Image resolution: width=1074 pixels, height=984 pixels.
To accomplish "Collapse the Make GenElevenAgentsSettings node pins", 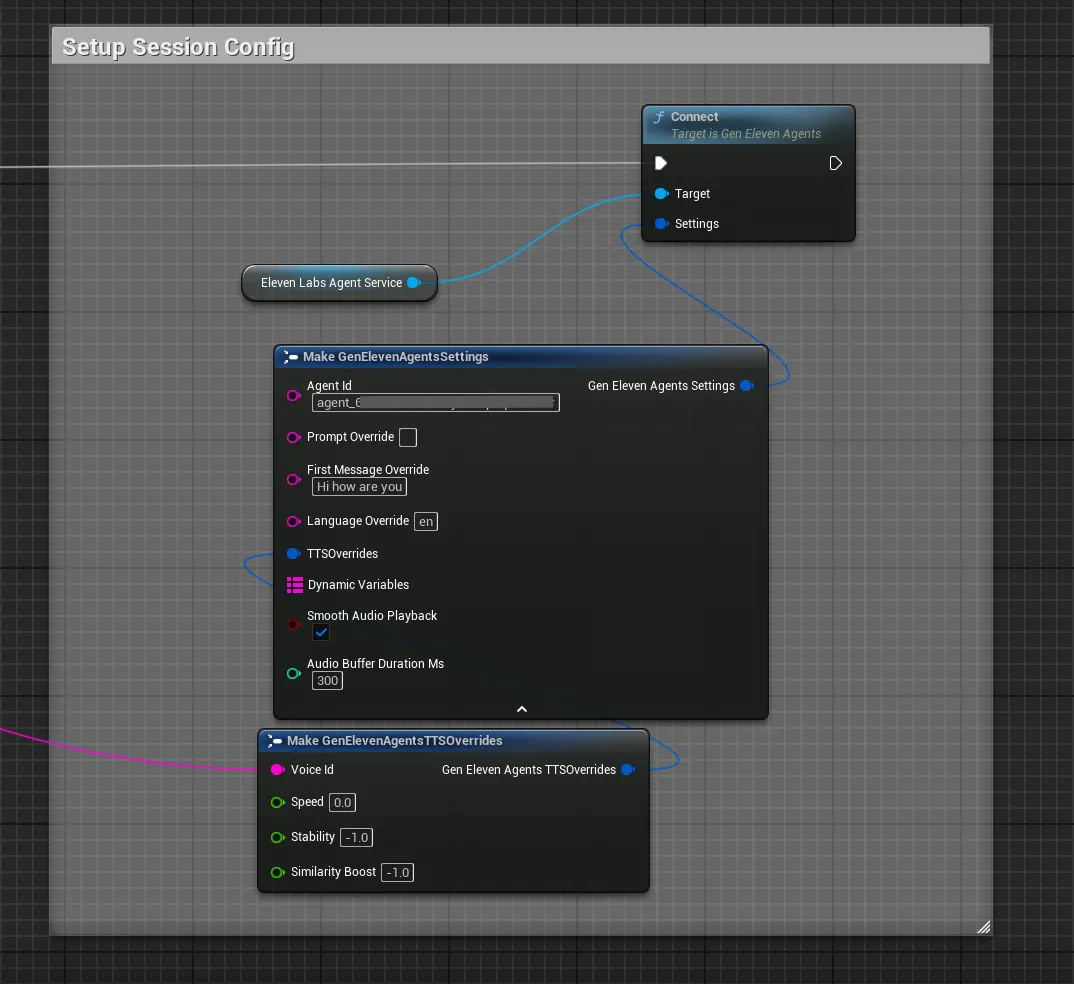I will 522,709.
